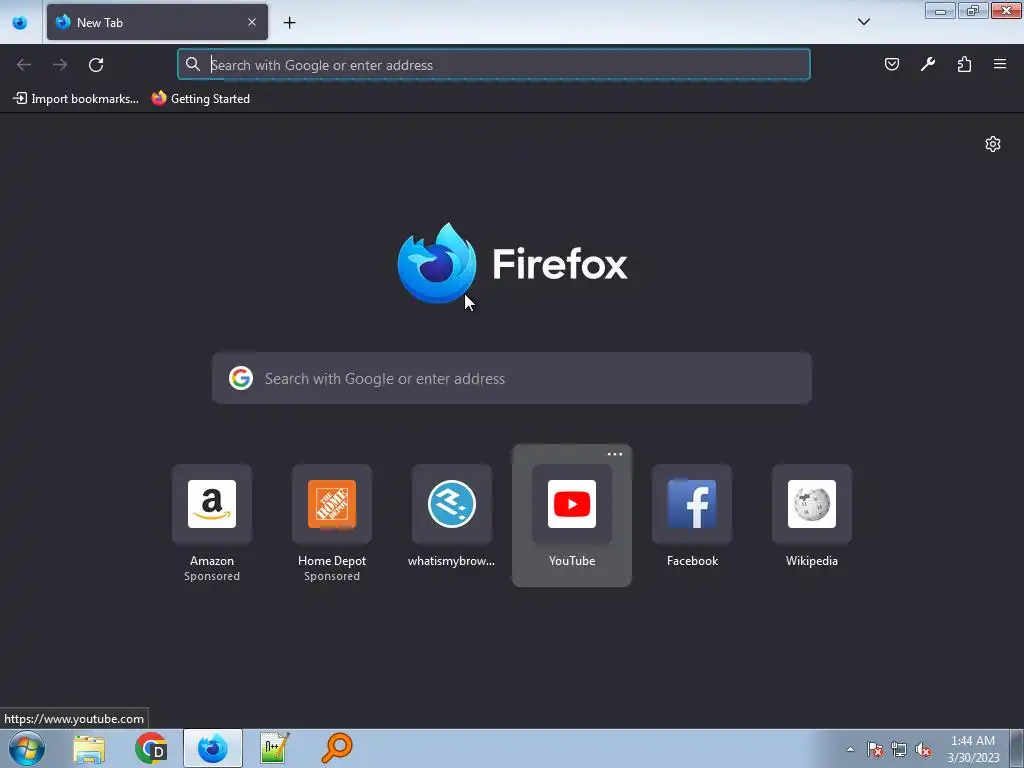Click the muted volume tray icon
Image resolution: width=1024 pixels, height=768 pixels.
pyautogui.click(x=923, y=749)
